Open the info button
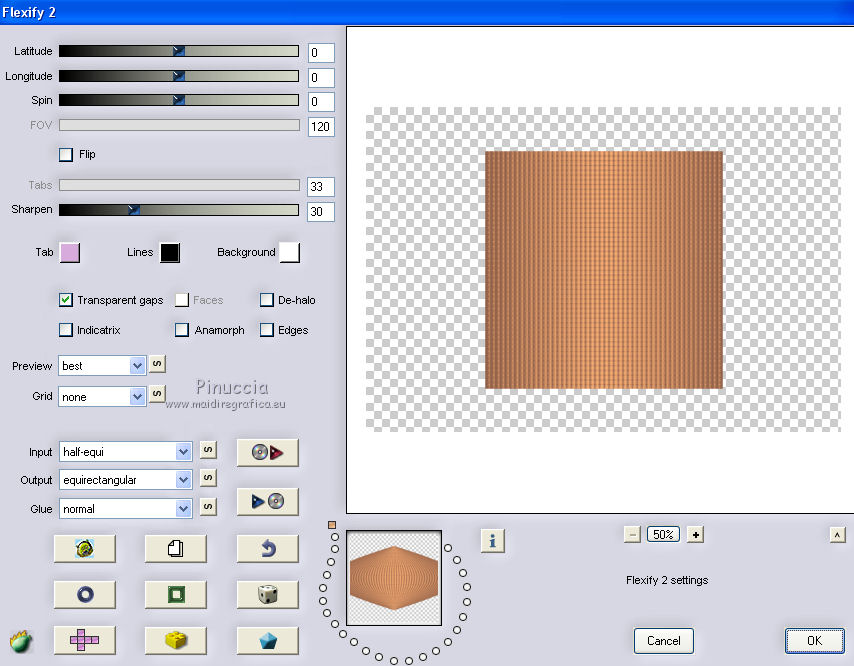This screenshot has height=666, width=854. (x=492, y=541)
